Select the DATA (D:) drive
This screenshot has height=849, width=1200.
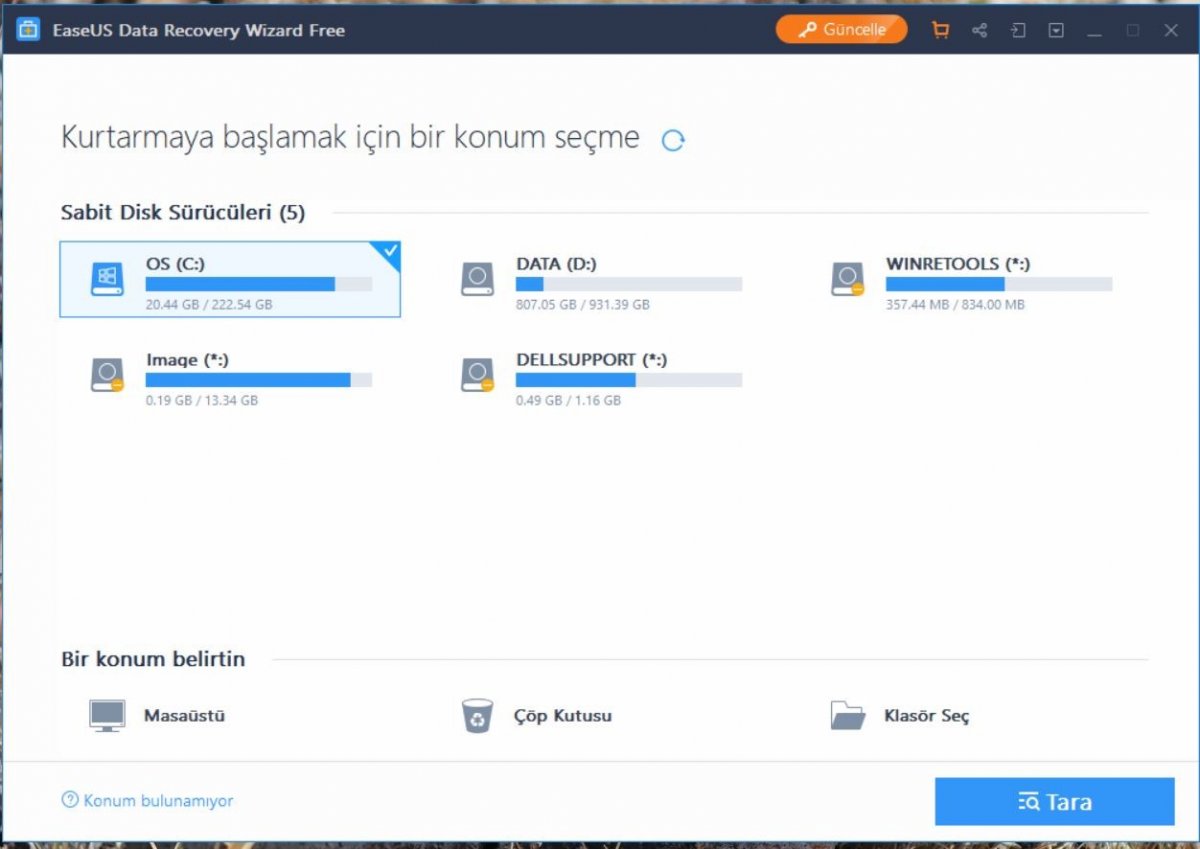(600, 278)
